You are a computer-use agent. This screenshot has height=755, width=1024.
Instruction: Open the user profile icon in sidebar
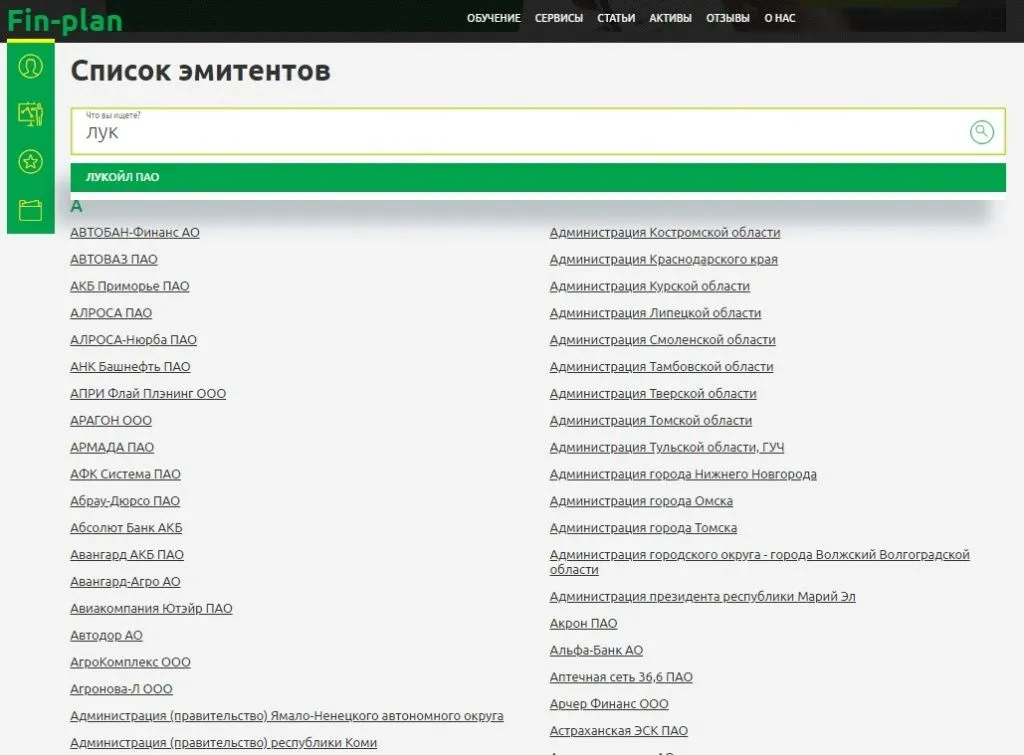(31, 67)
